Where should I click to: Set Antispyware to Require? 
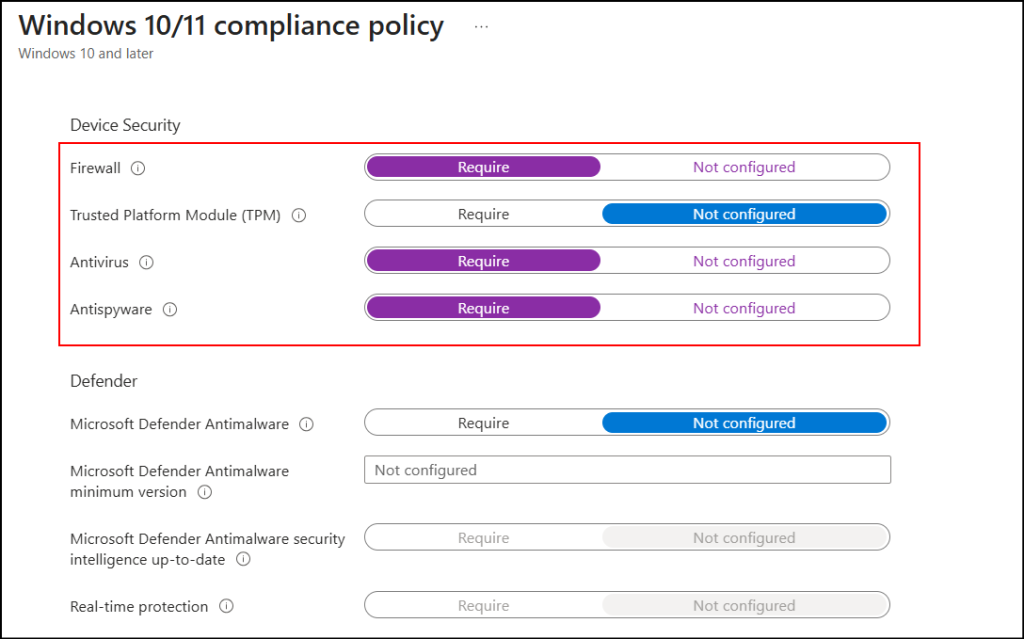pos(483,308)
